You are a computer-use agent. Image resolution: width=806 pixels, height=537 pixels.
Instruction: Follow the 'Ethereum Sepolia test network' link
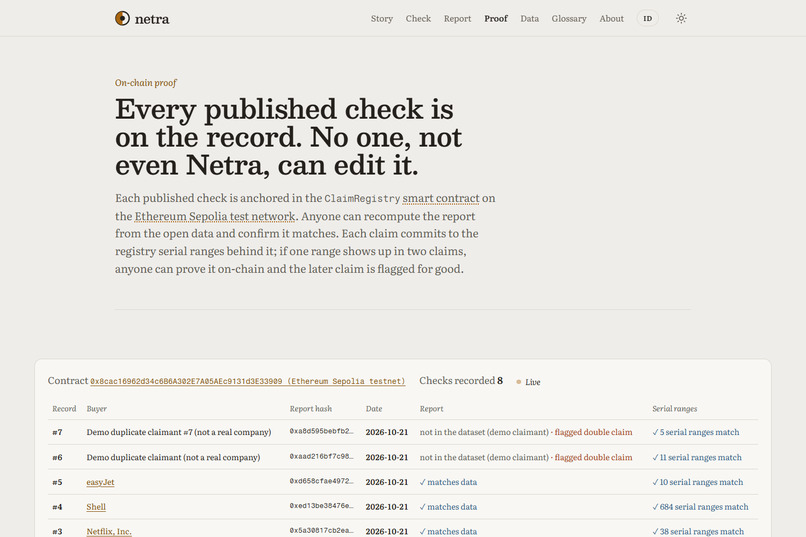(215, 216)
